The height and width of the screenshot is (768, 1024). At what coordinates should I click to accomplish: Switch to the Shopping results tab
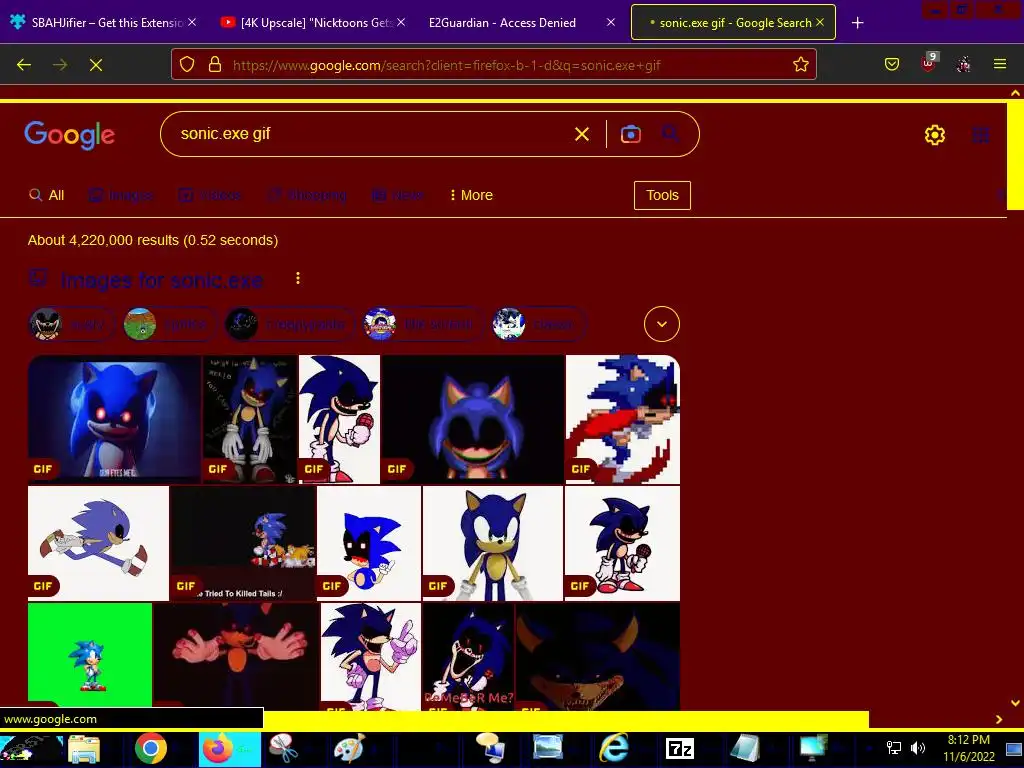[x=307, y=195]
